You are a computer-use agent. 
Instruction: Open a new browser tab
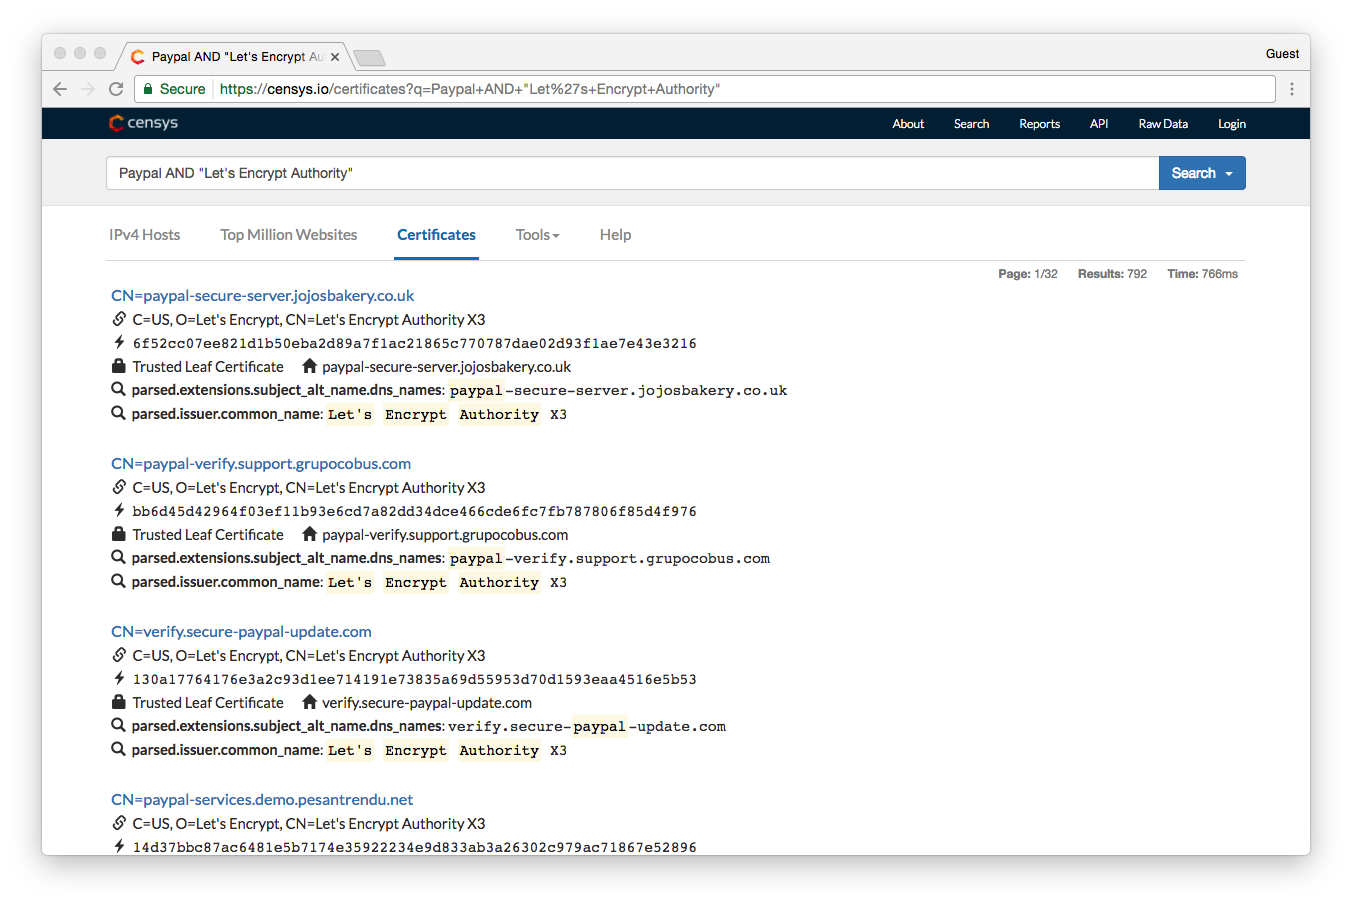(x=369, y=58)
